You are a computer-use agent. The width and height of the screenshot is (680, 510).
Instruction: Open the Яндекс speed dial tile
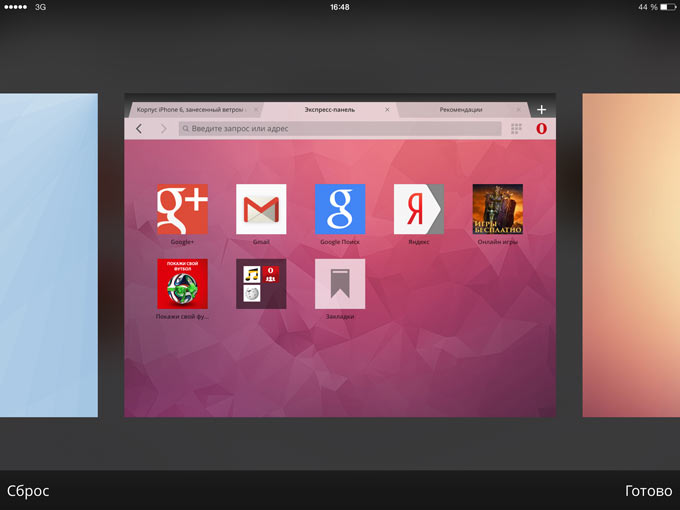[419, 209]
